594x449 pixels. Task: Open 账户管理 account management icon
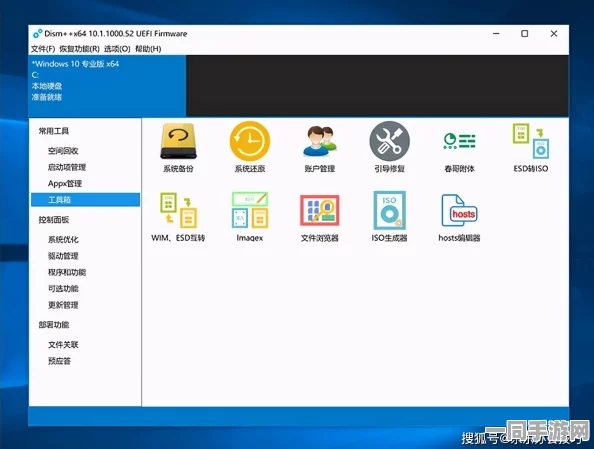[320, 141]
